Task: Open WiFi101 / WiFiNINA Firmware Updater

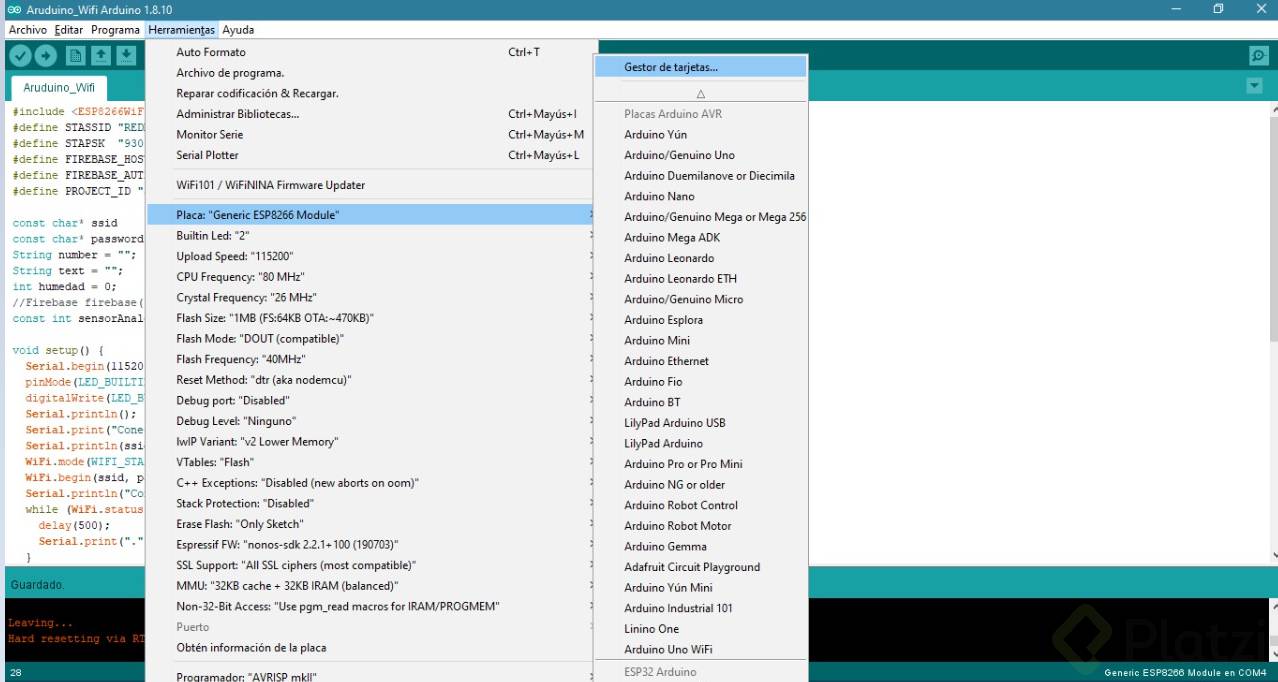Action: [x=371, y=185]
